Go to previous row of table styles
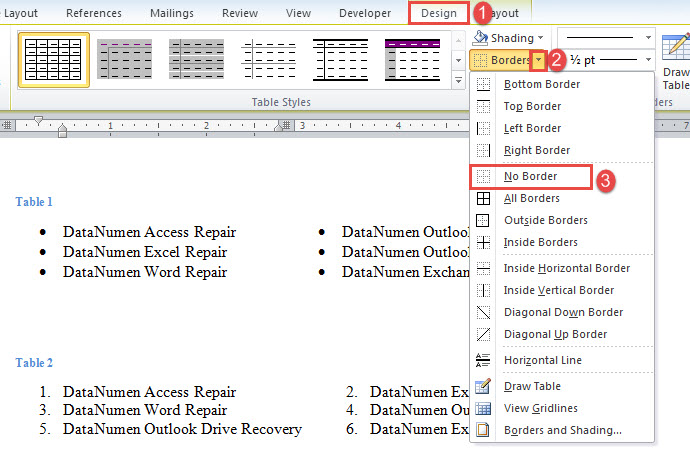The width and height of the screenshot is (690, 464). click(459, 41)
